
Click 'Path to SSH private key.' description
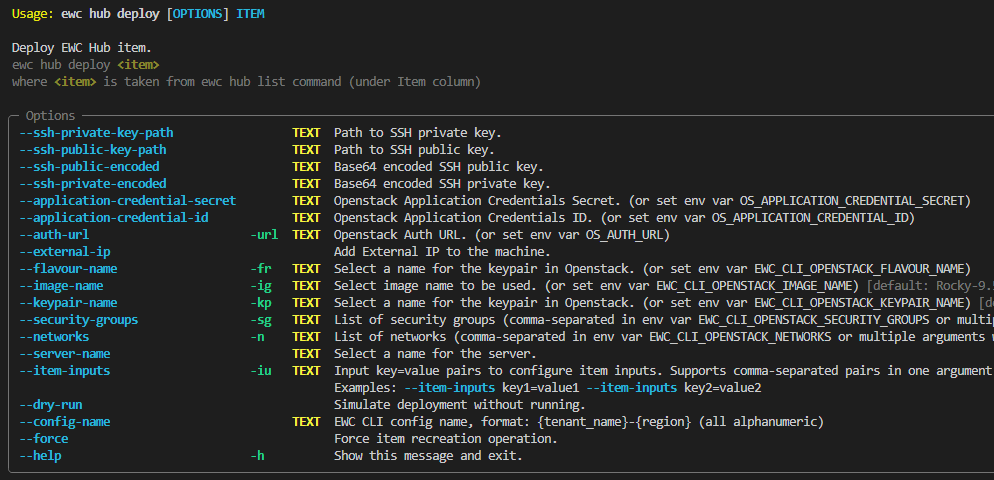pyautogui.click(x=418, y=133)
